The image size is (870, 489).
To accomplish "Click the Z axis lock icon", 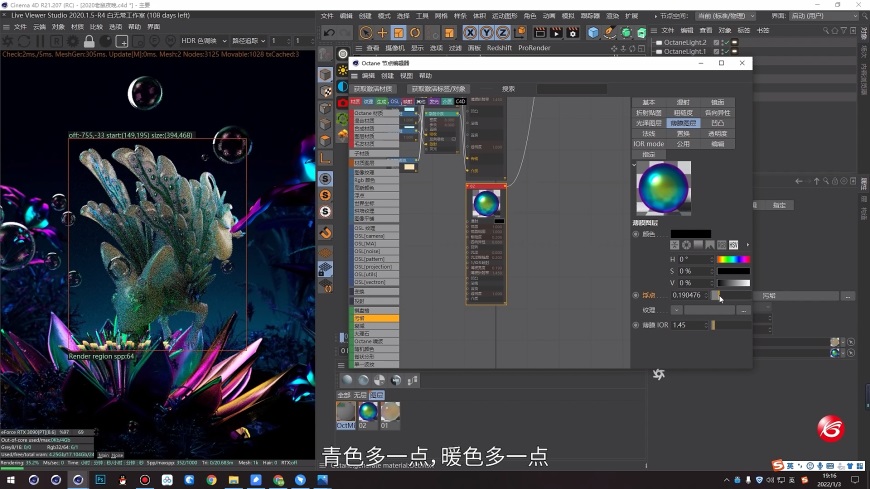I will 504,33.
